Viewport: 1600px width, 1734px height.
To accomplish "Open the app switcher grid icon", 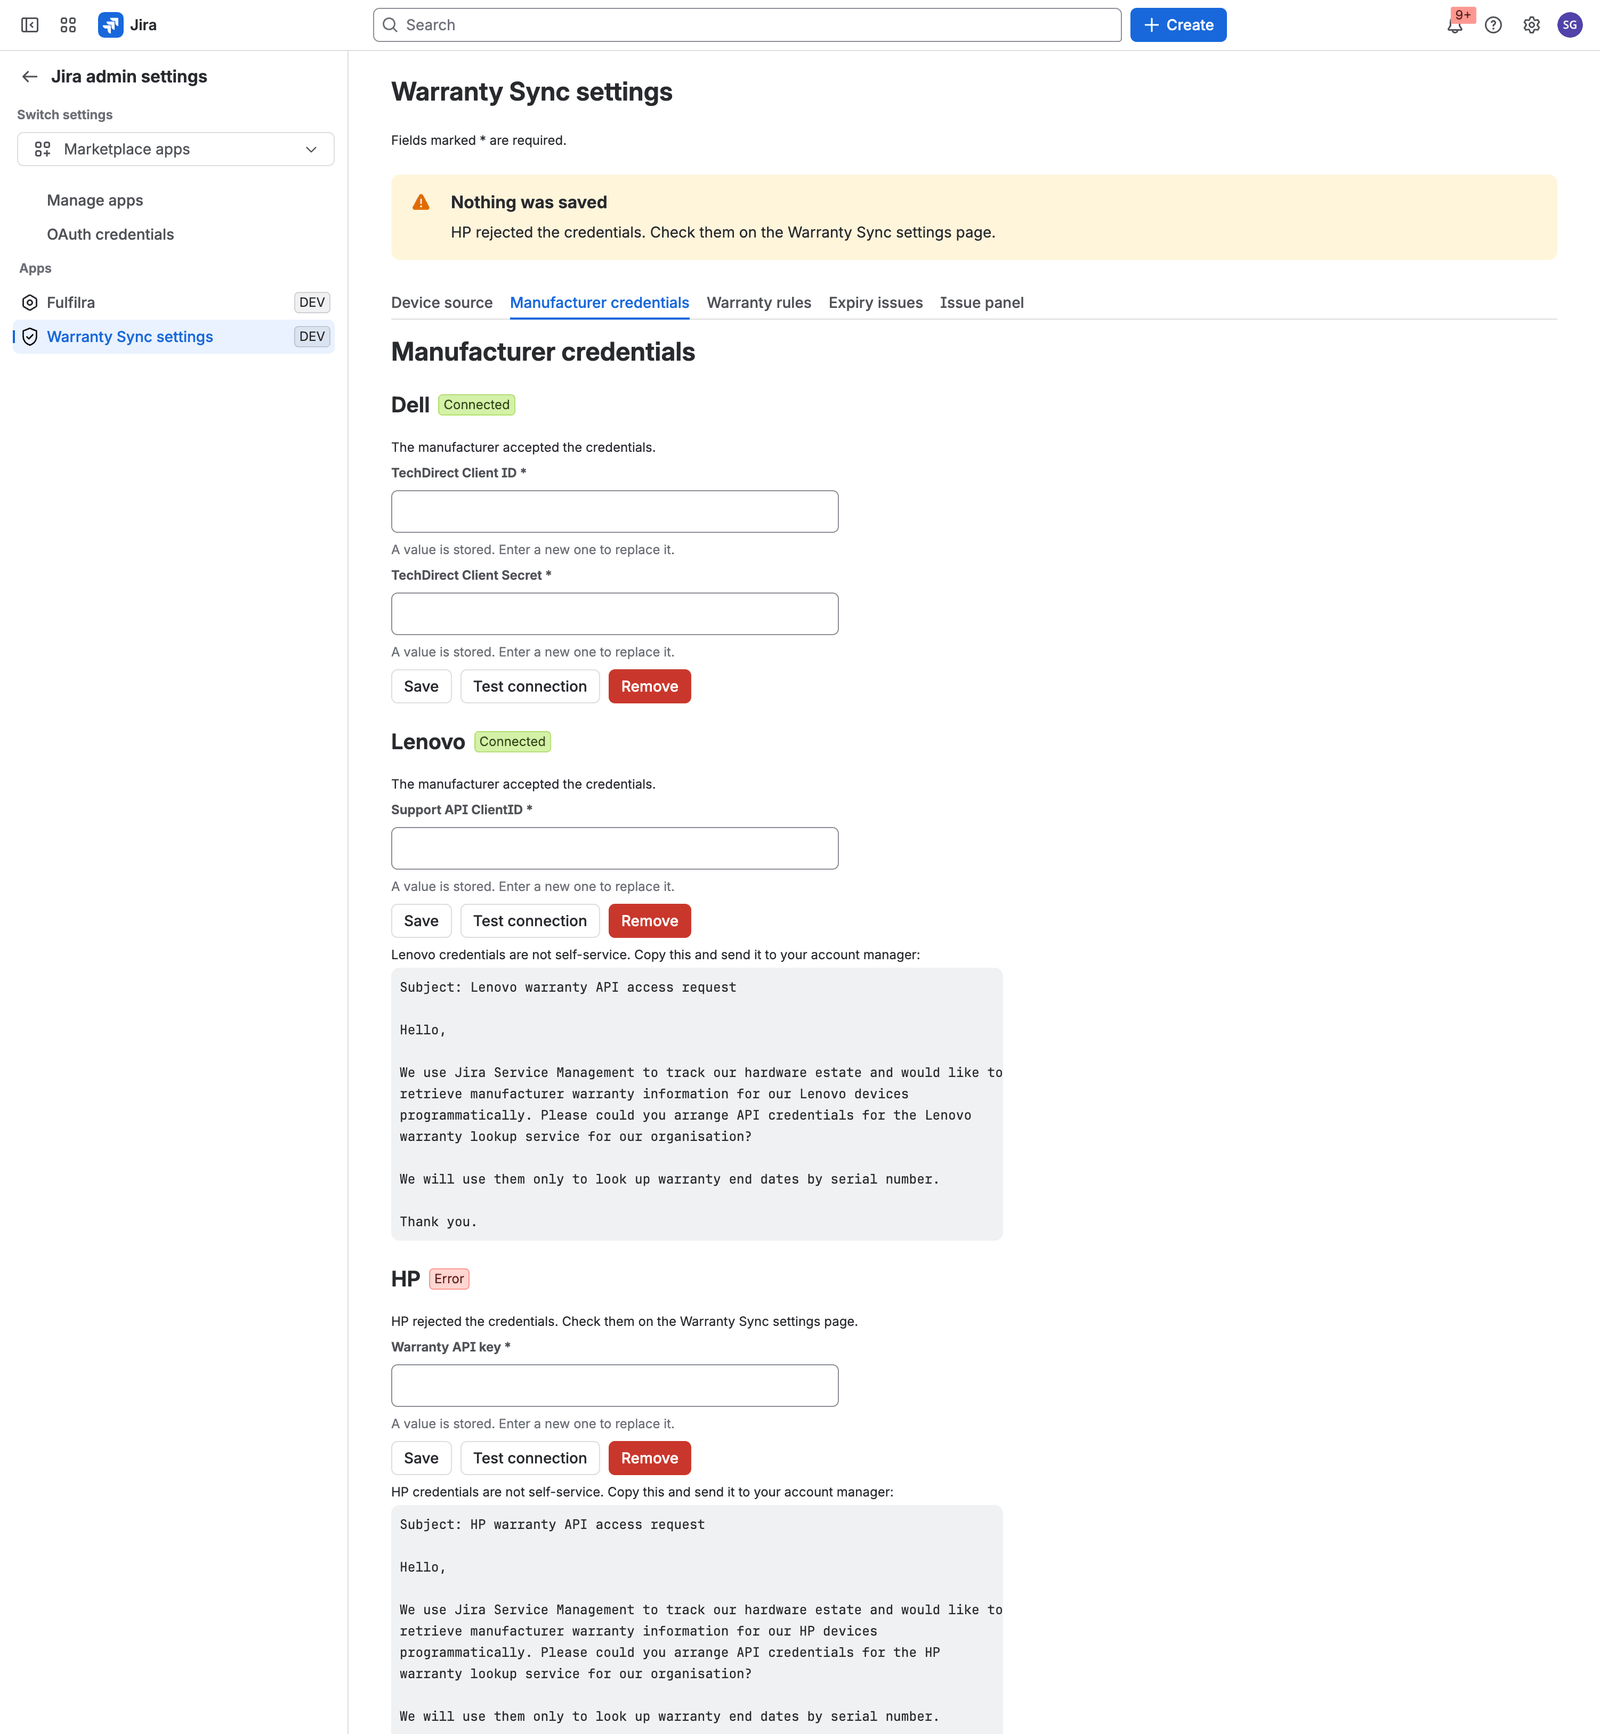I will 68,25.
